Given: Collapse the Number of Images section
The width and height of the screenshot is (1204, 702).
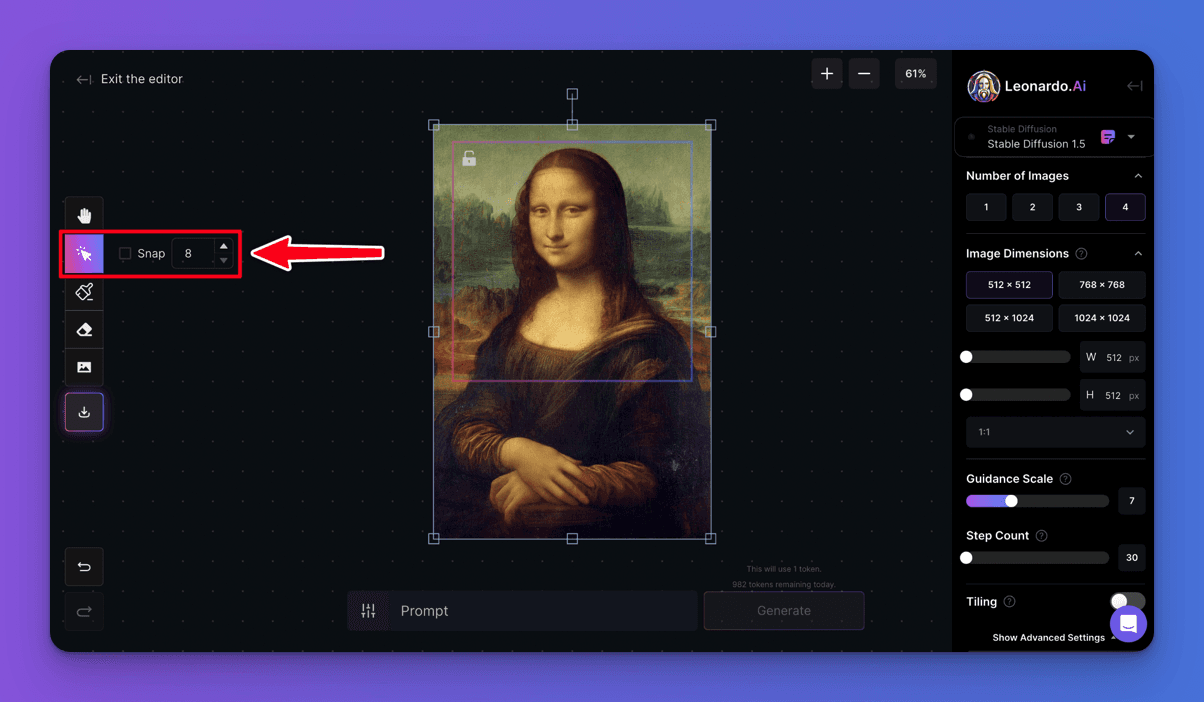Looking at the screenshot, I should click(1138, 176).
